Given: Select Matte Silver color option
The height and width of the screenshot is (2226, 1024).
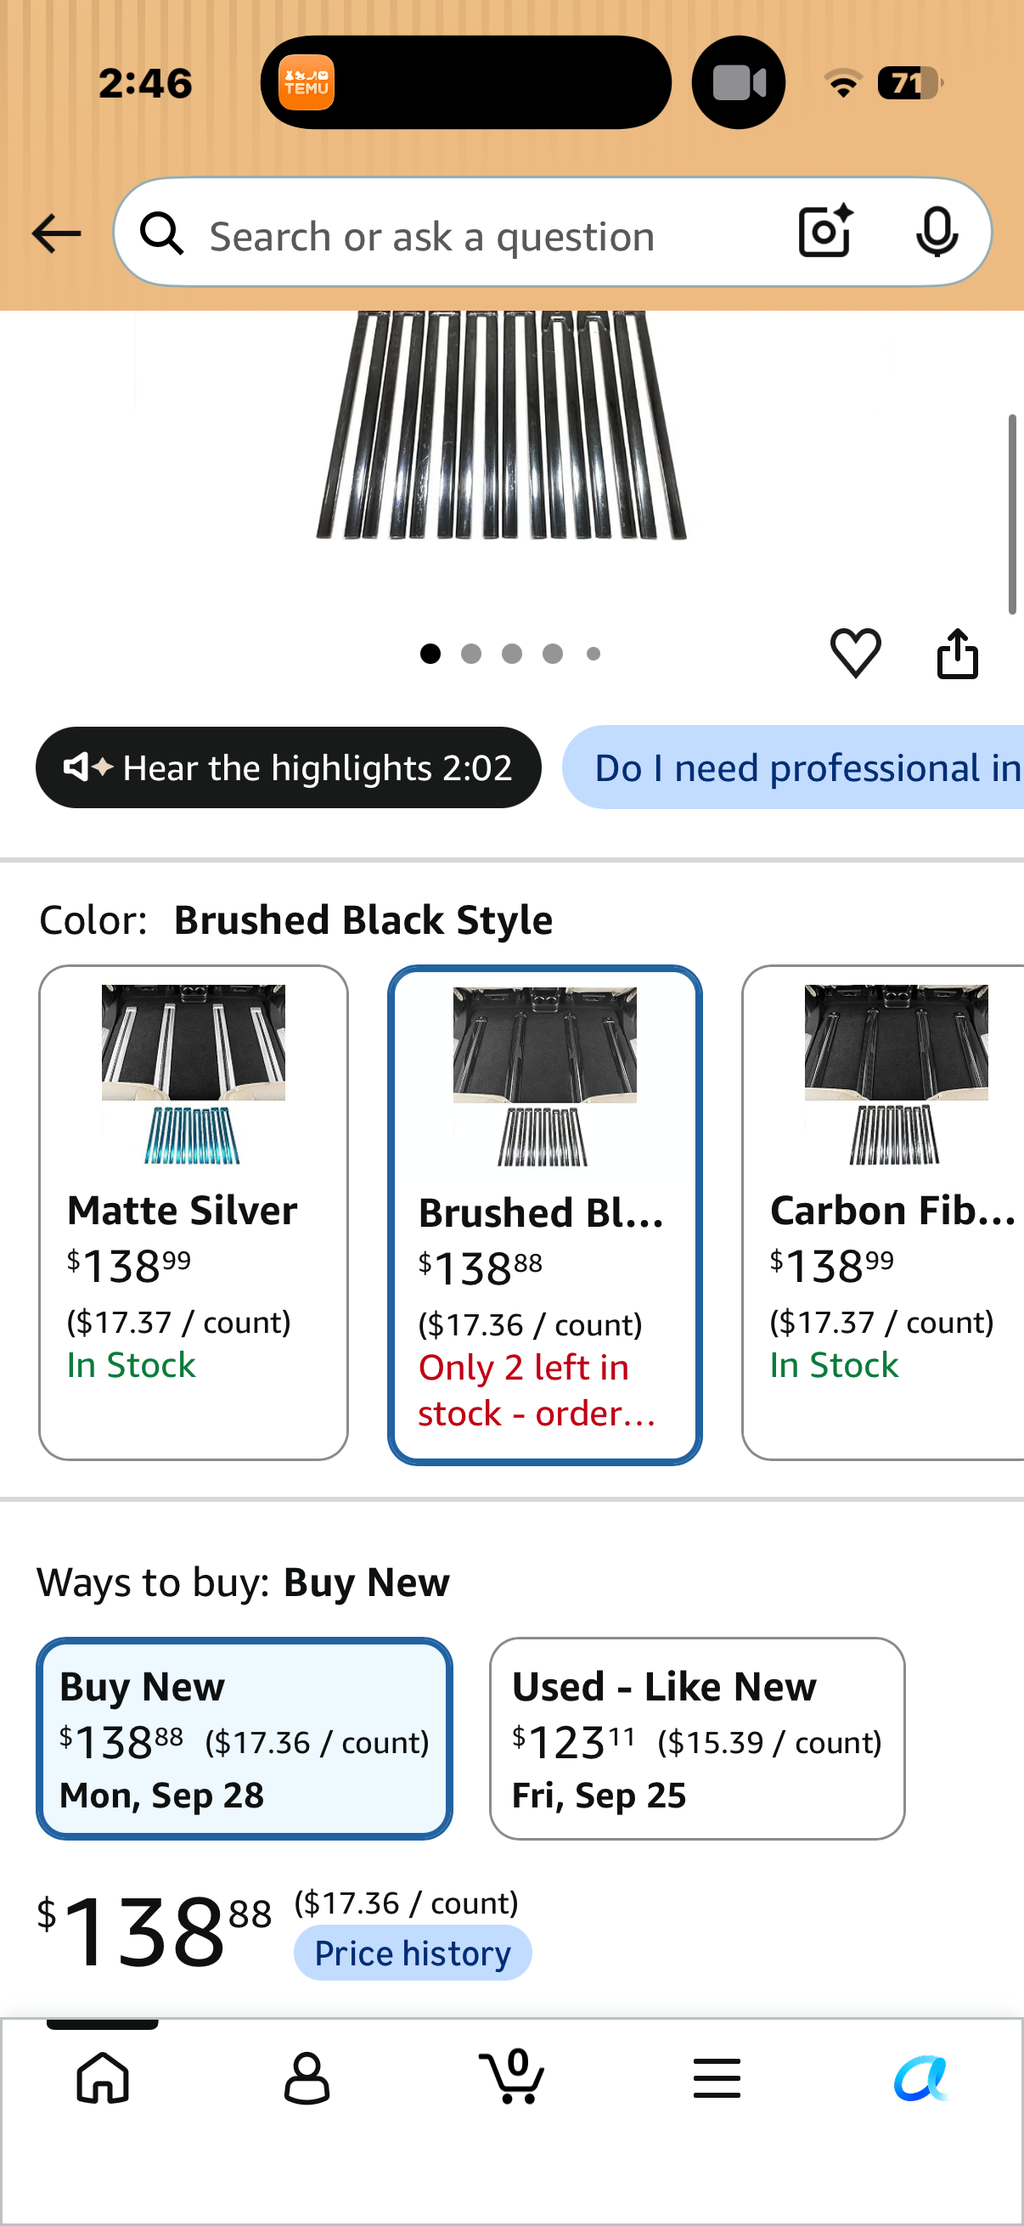Looking at the screenshot, I should tap(193, 1212).
